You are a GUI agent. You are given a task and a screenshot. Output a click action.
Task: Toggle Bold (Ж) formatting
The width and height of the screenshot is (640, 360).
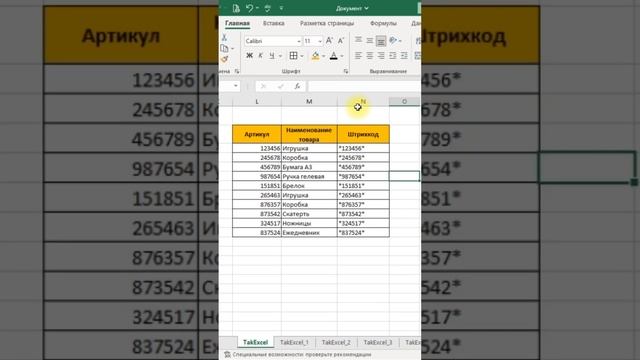[249, 56]
